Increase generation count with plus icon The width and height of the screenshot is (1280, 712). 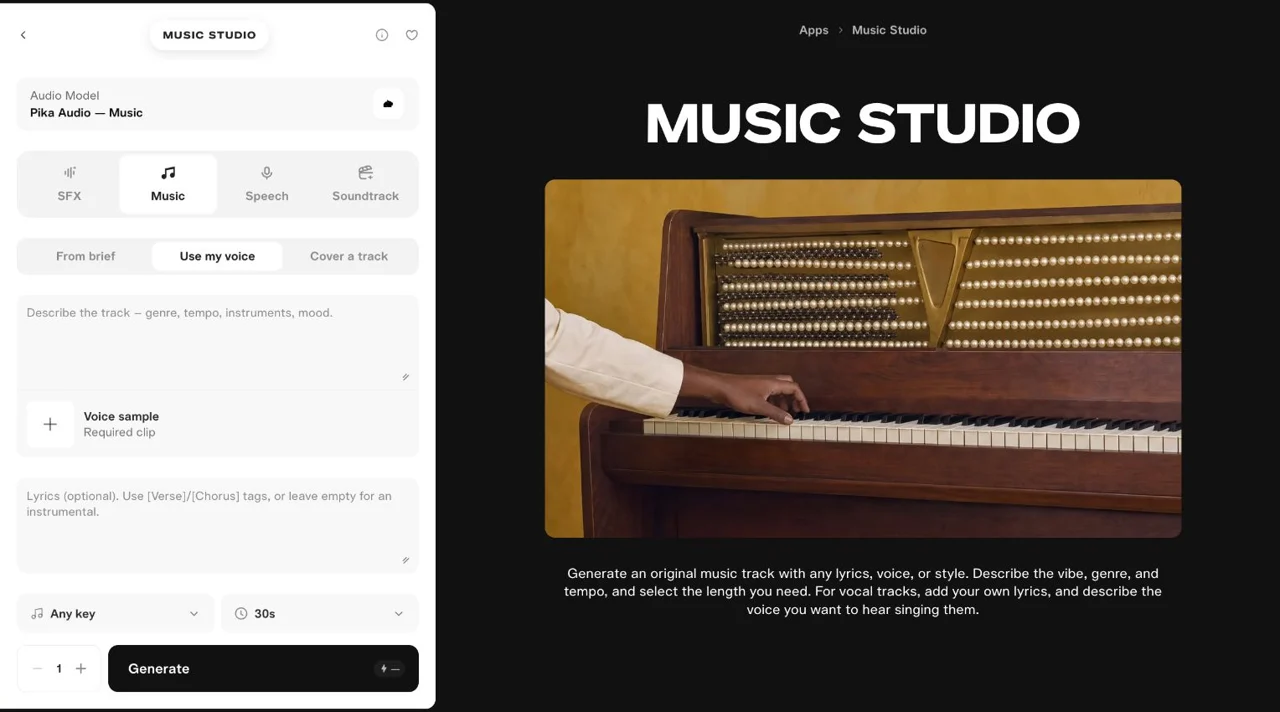pos(81,669)
